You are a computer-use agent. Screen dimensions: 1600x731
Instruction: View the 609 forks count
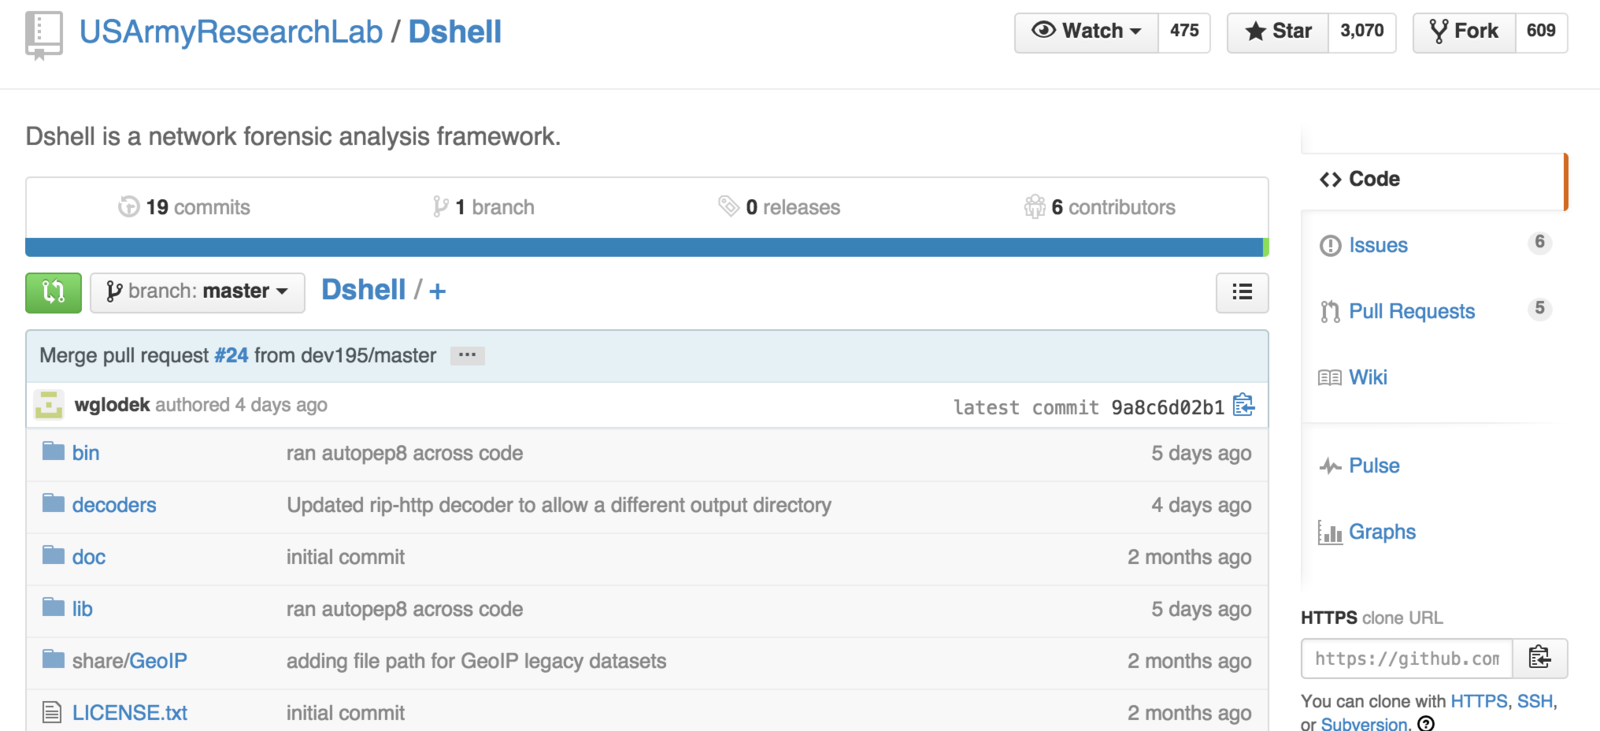point(1541,32)
